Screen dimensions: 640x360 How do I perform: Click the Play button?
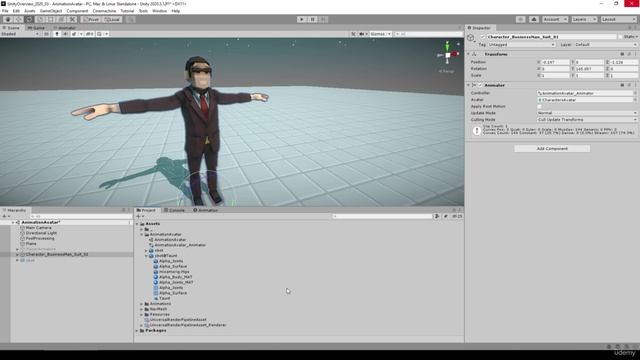tap(302, 19)
